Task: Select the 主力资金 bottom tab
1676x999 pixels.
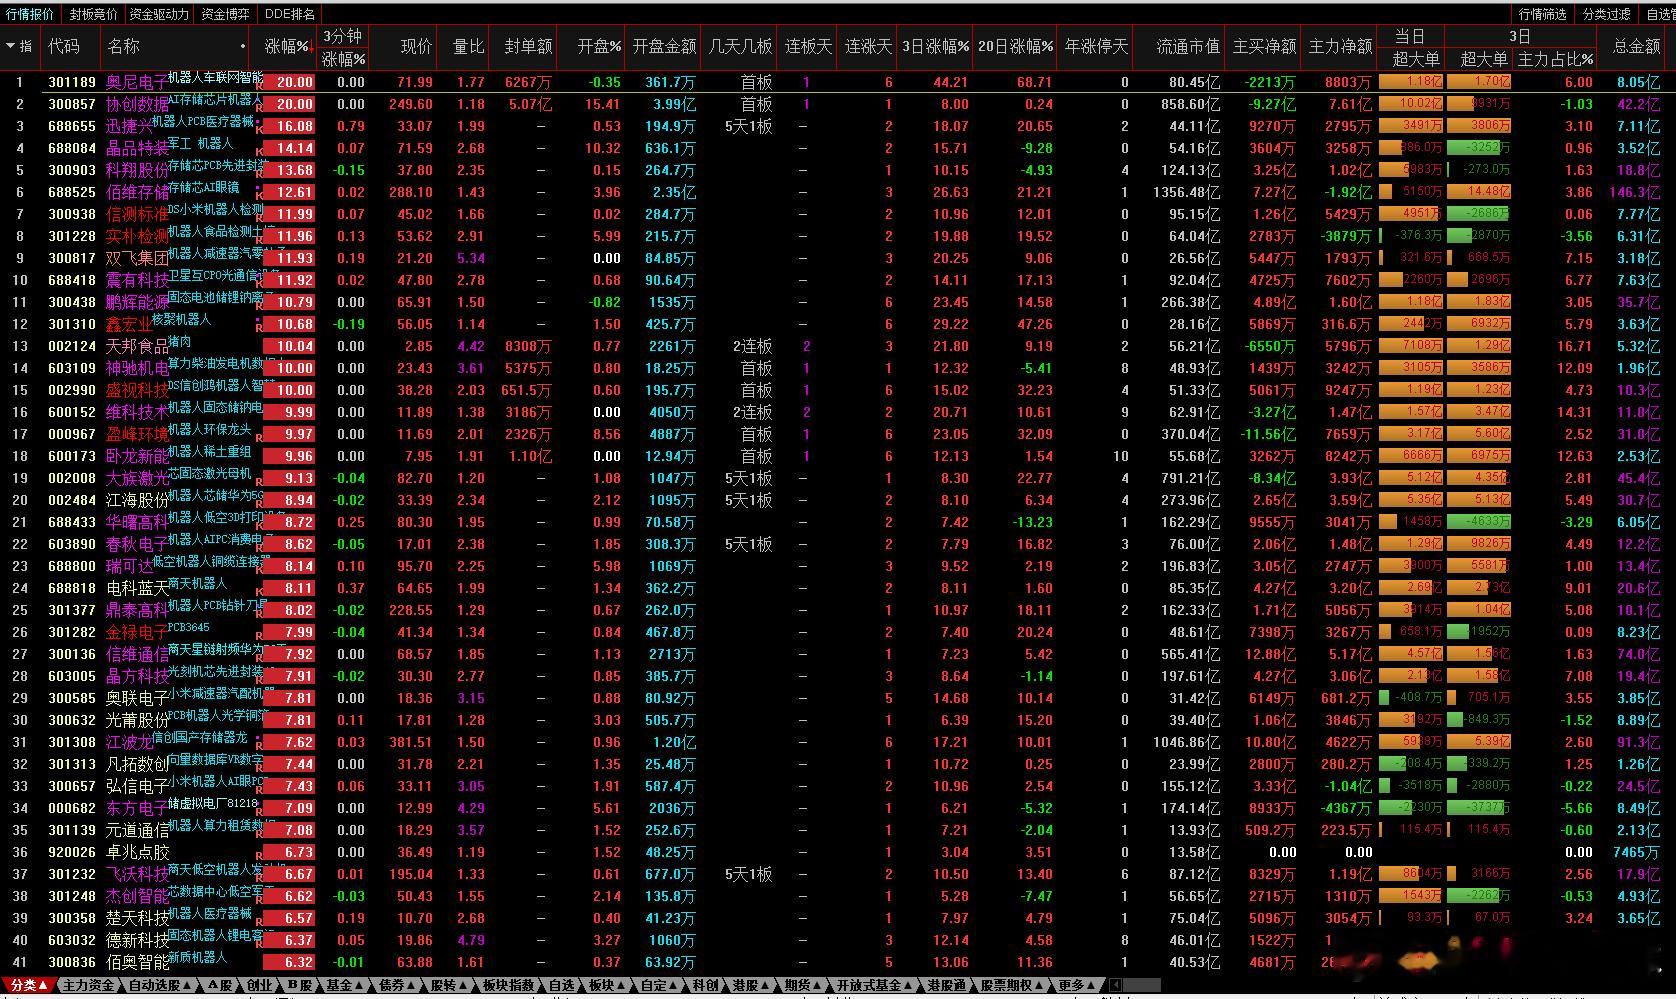Action: point(88,985)
